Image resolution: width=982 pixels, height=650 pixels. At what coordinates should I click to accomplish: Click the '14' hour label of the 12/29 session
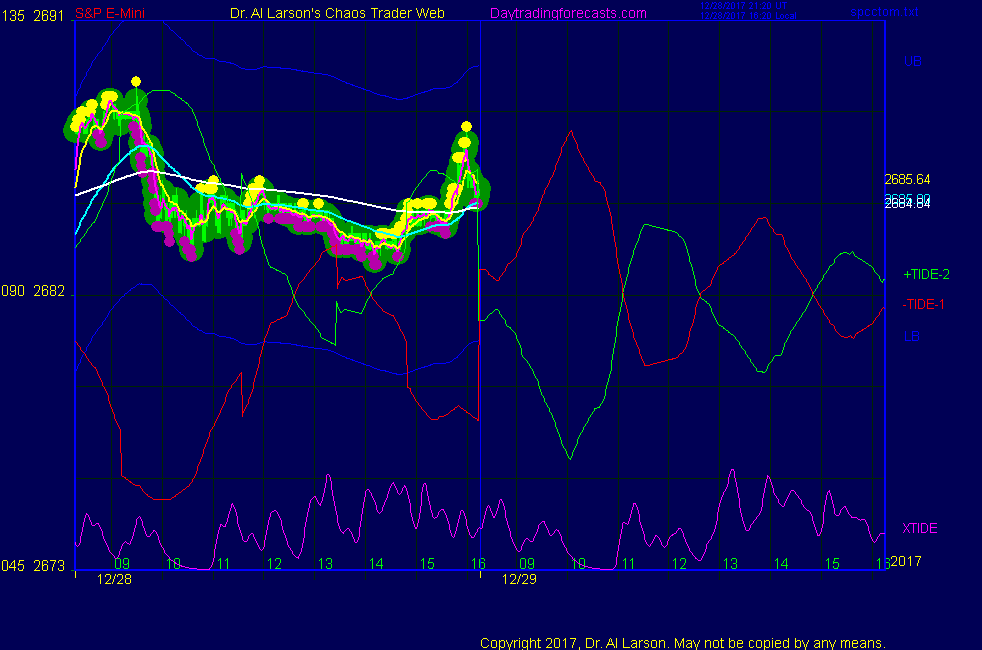[x=781, y=564]
